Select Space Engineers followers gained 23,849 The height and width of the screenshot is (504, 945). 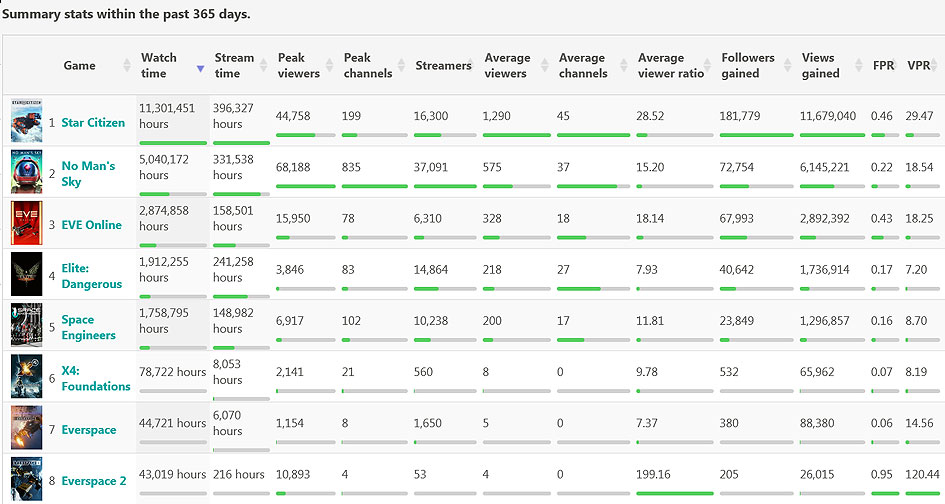point(736,321)
